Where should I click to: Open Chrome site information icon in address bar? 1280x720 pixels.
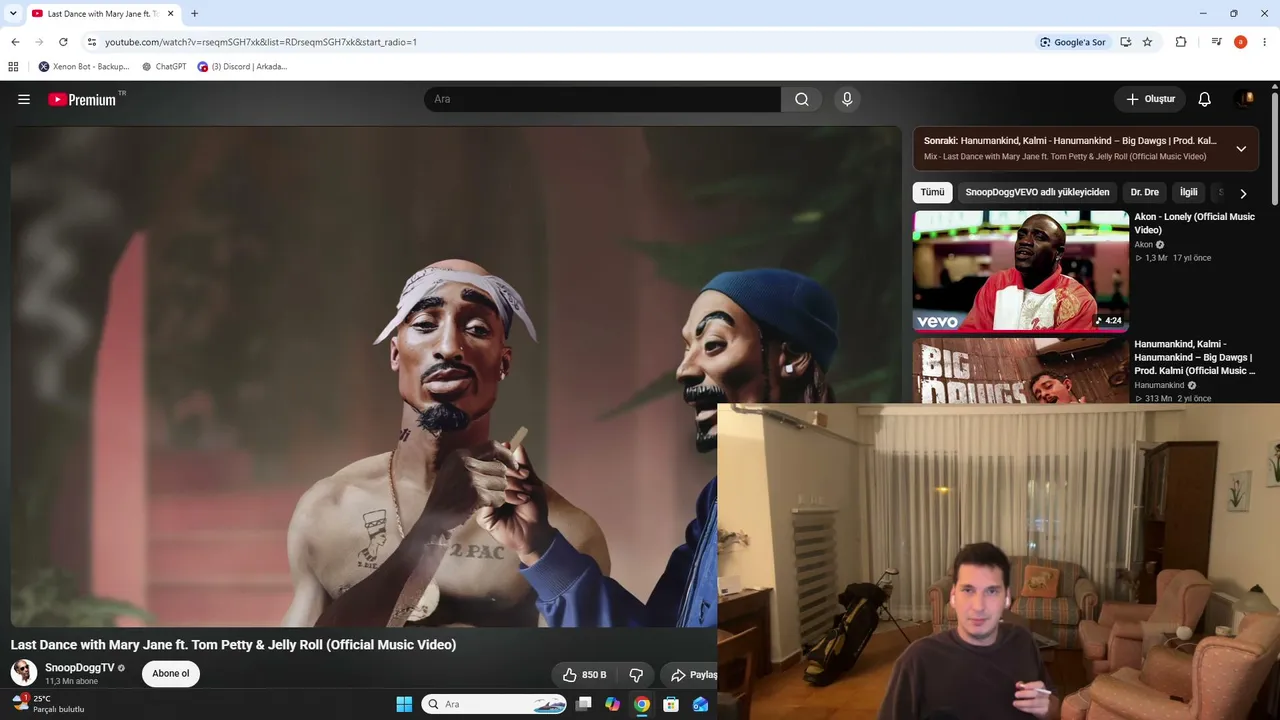click(x=91, y=42)
